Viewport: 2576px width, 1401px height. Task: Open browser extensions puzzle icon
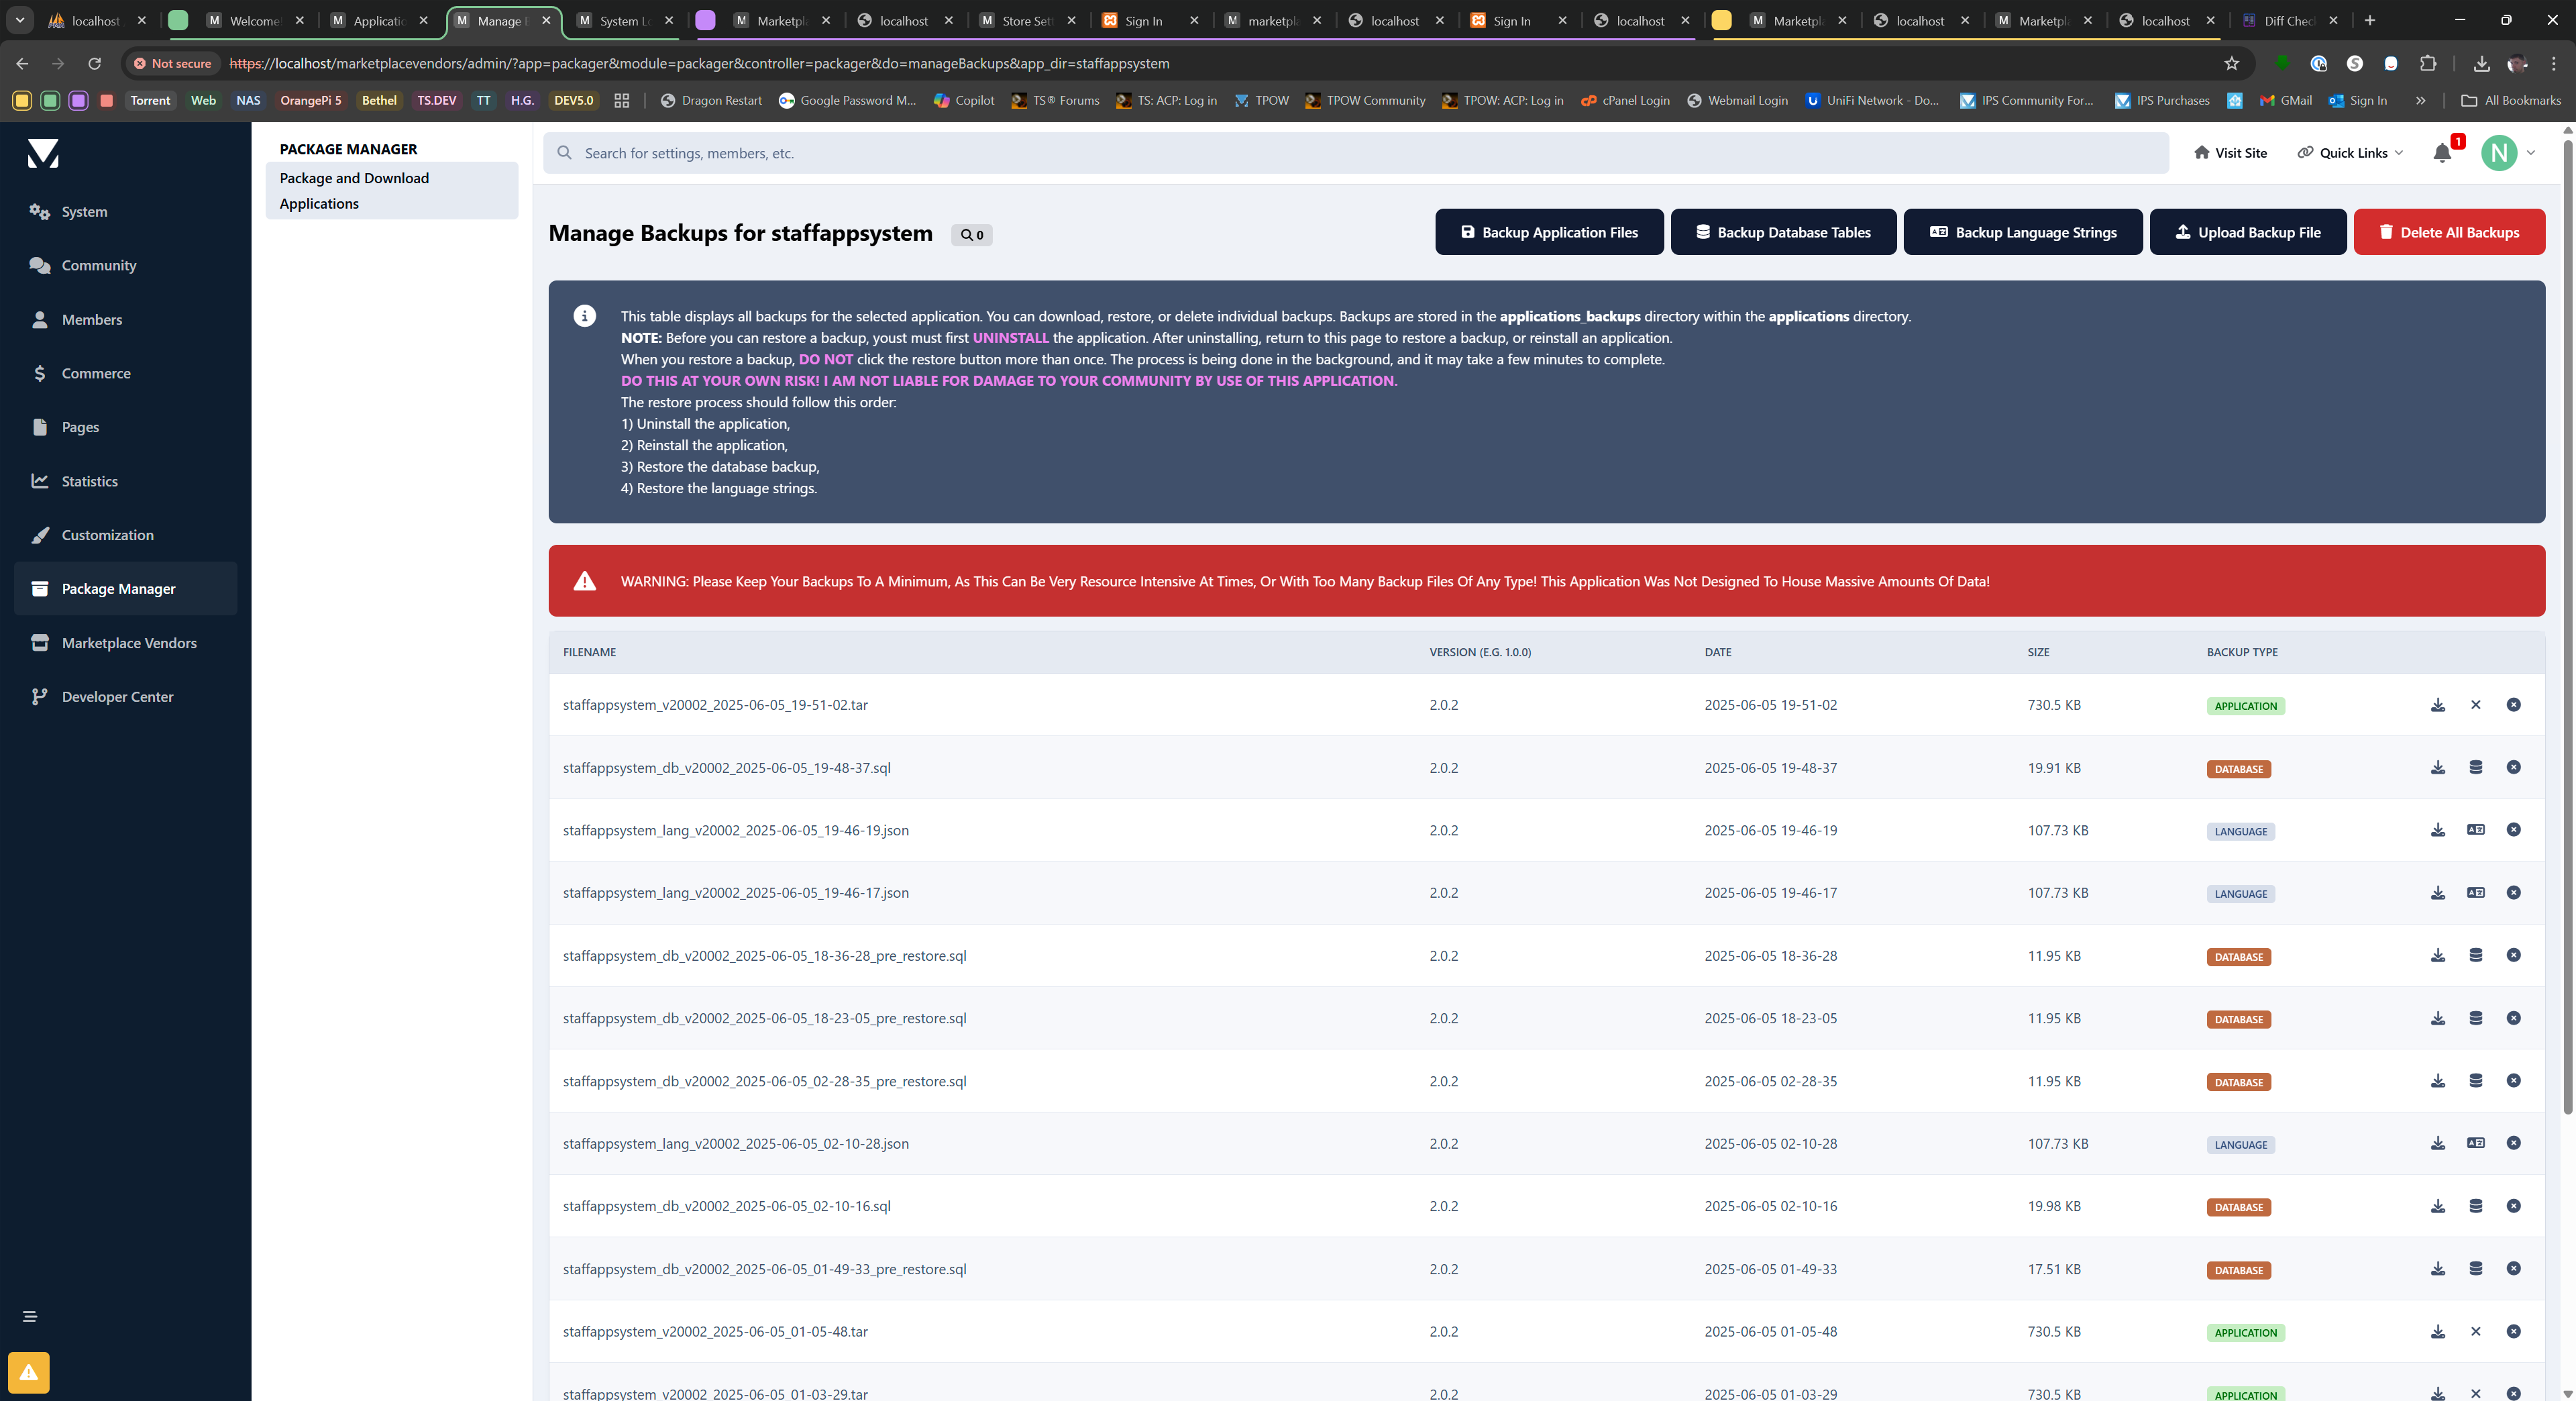pyautogui.click(x=2428, y=63)
